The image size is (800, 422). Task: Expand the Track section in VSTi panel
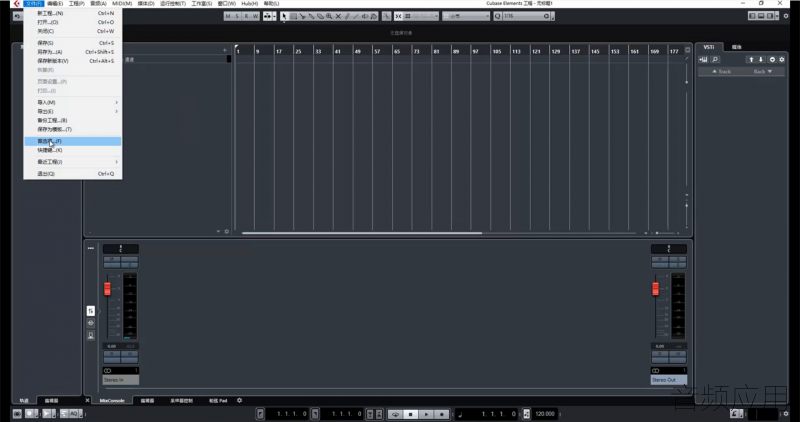coord(721,72)
